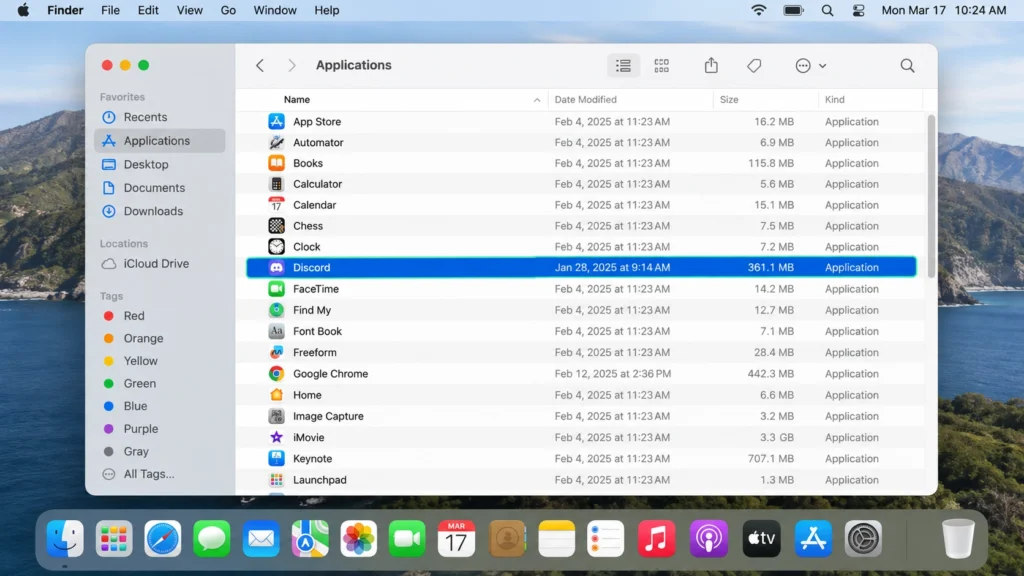Select the Books app icon
Viewport: 1024px width, 576px height.
(x=276, y=163)
